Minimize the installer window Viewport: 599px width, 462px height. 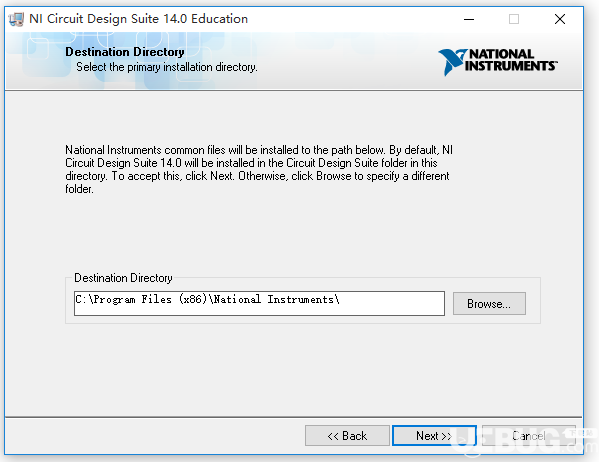pos(469,19)
